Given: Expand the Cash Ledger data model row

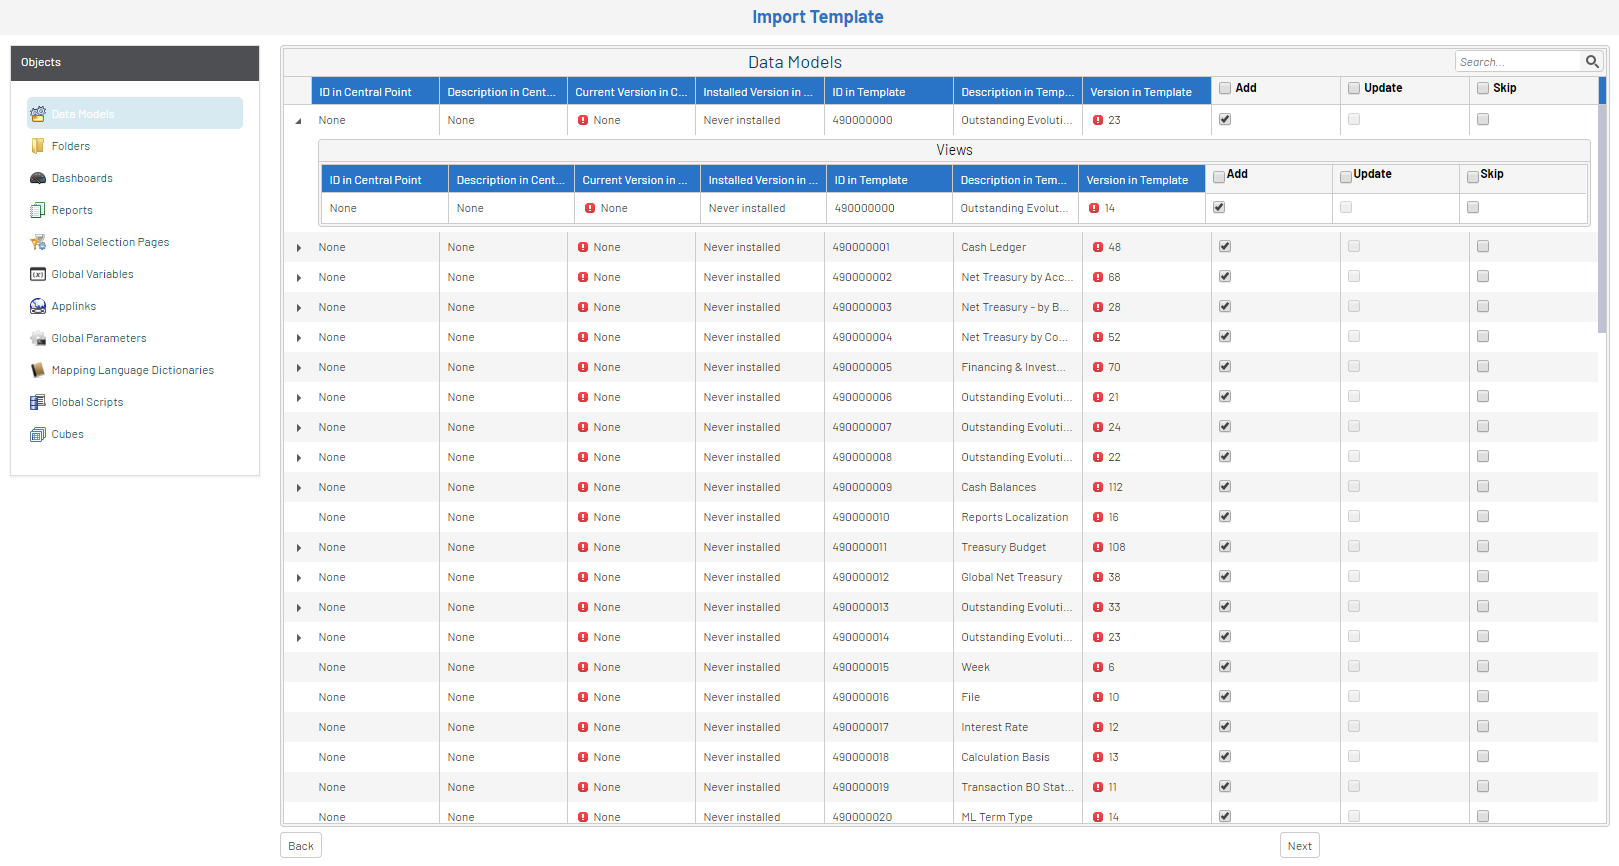Looking at the screenshot, I should (299, 248).
